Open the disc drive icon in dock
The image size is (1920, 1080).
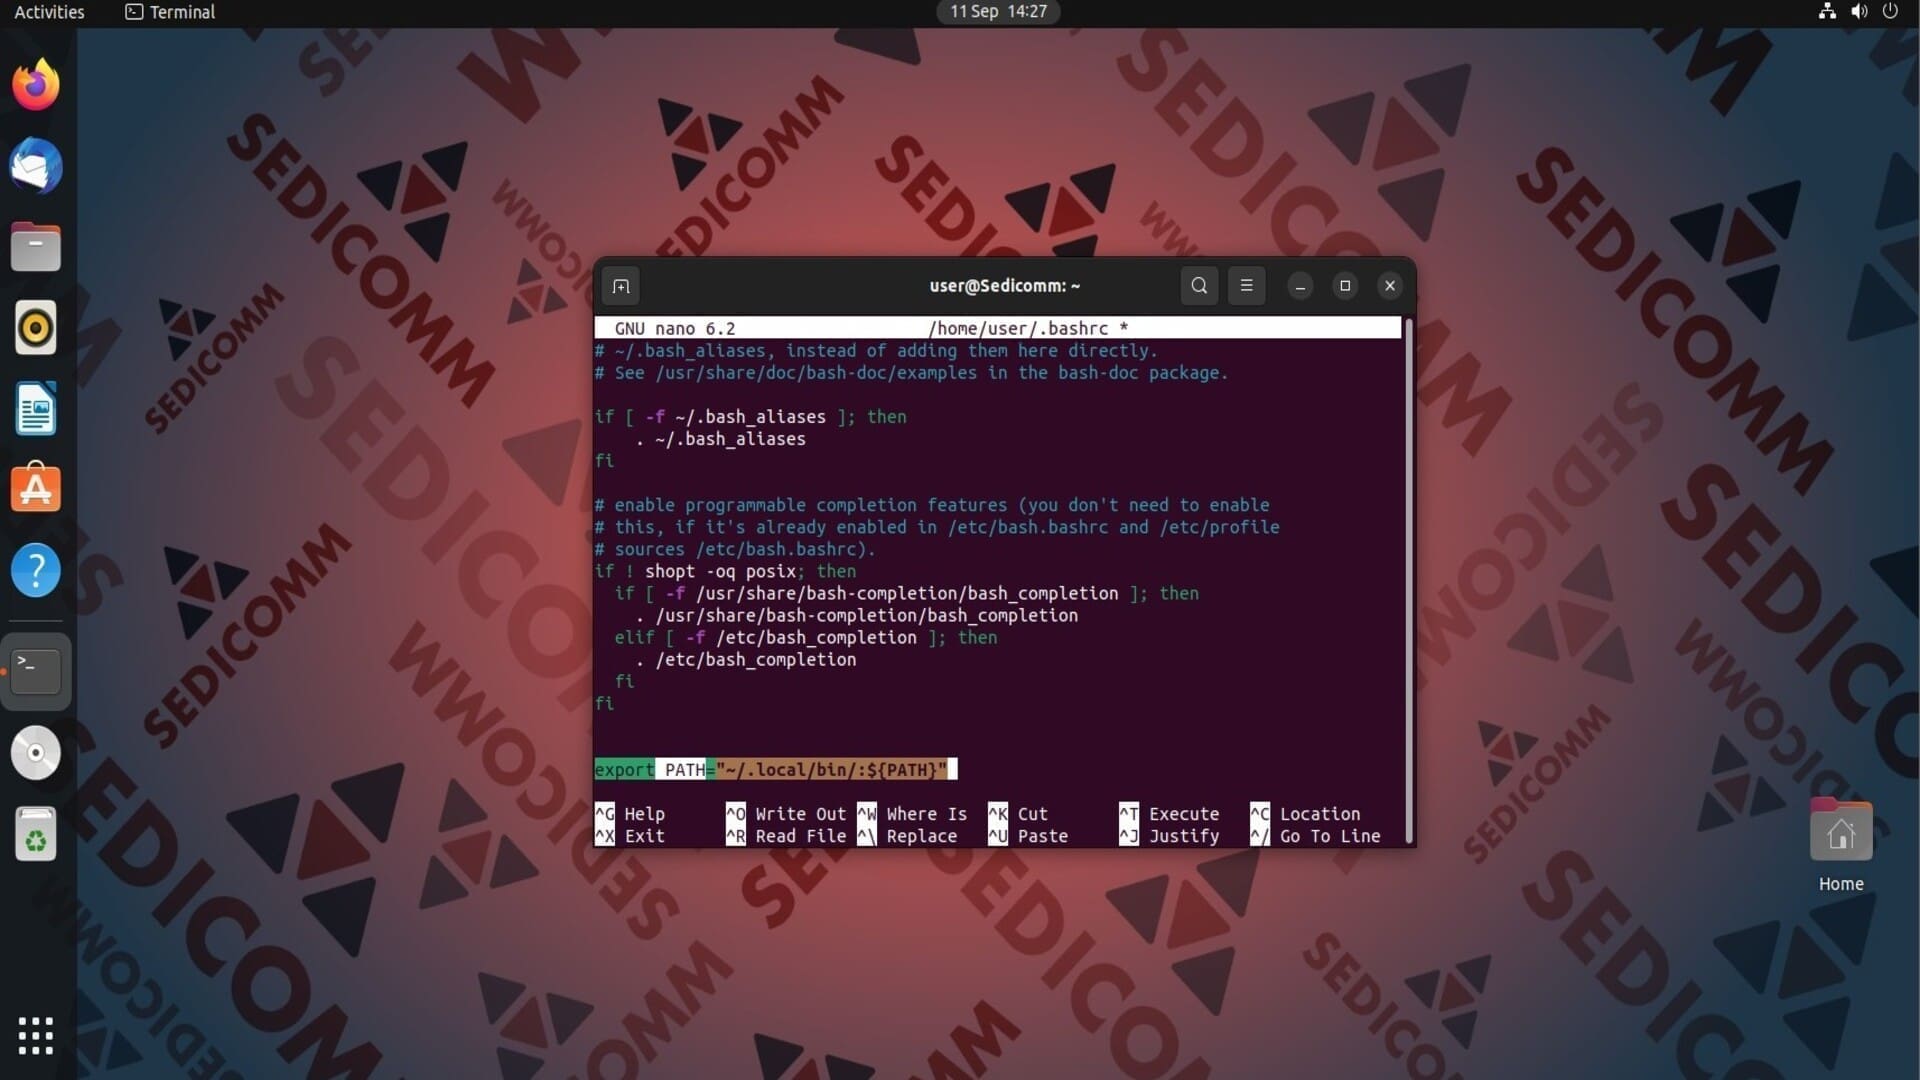36,753
